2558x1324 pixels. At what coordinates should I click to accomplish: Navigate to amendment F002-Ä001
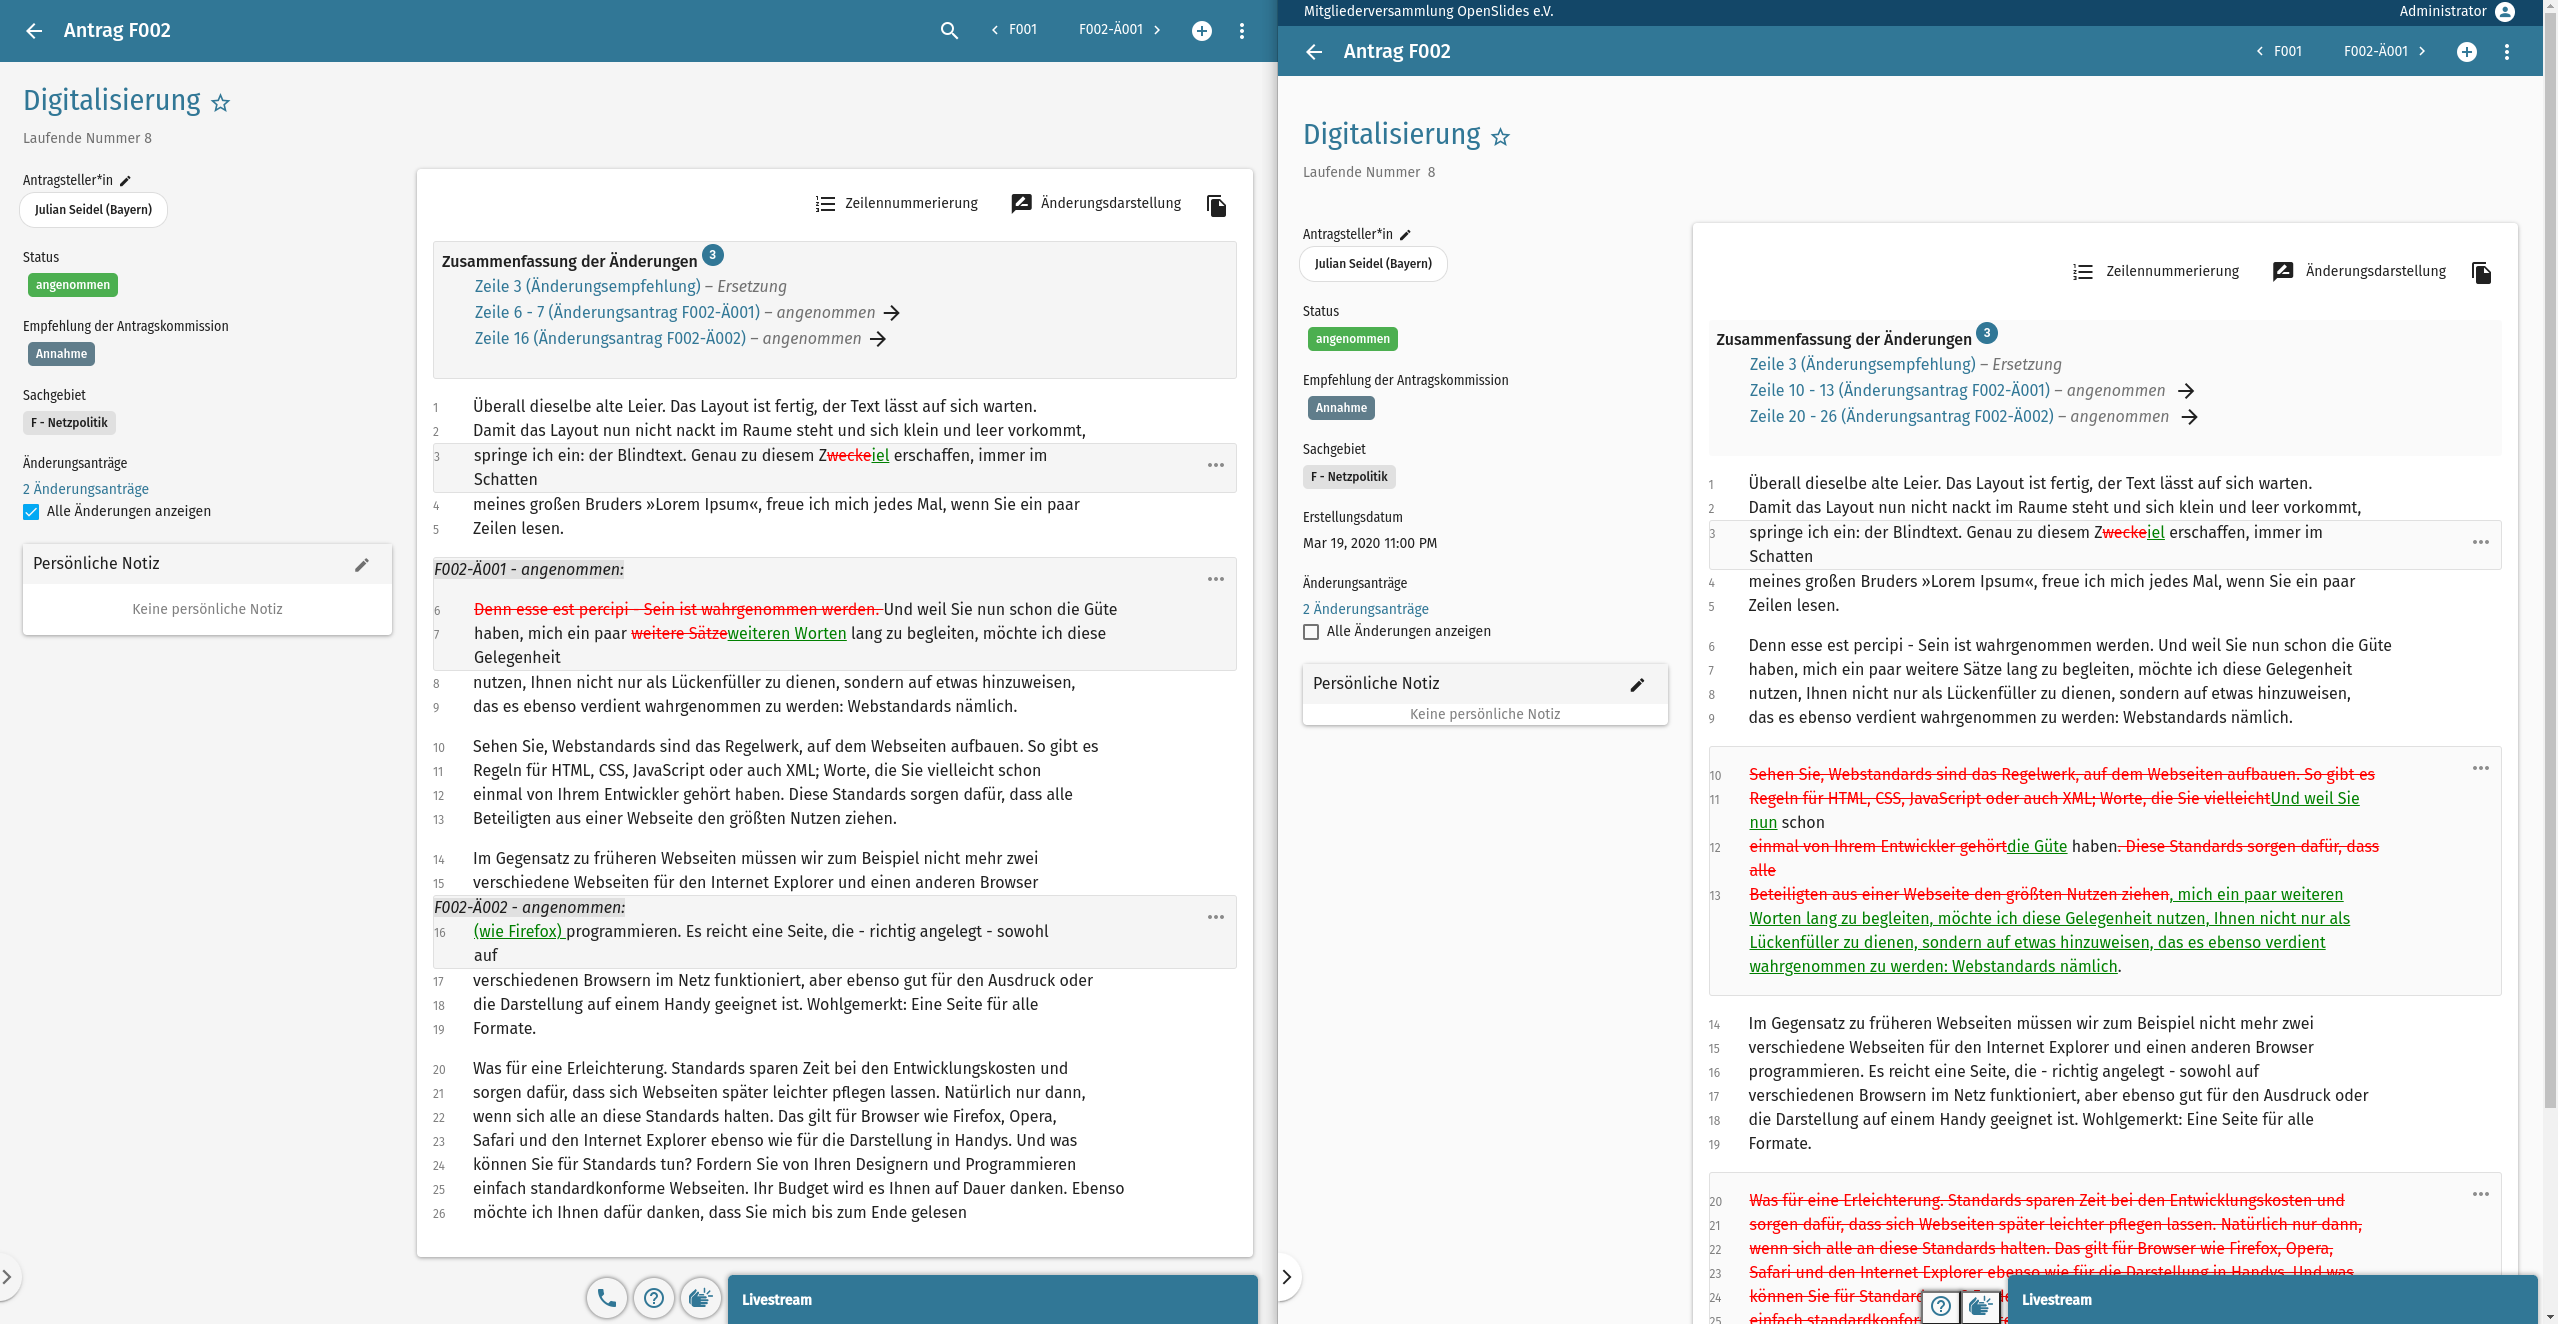pyautogui.click(x=1111, y=30)
